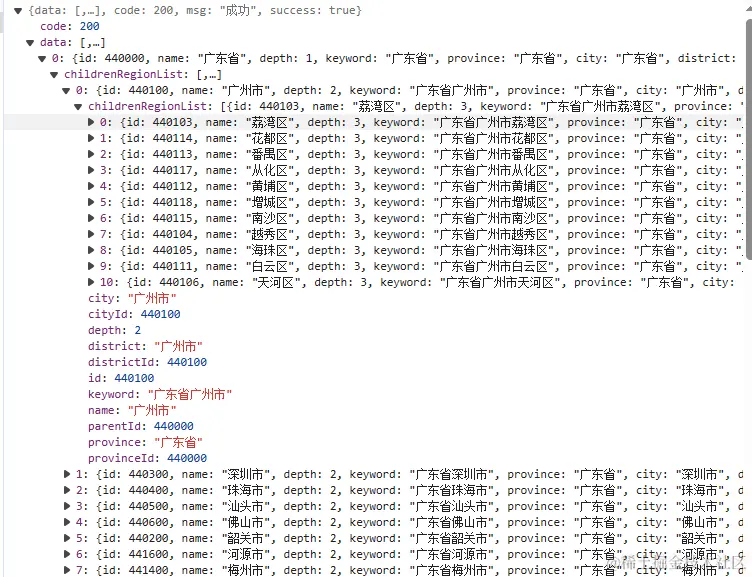Expand the 佛山市 id 440600 row
This screenshot has width=752, height=577.
click(67, 522)
